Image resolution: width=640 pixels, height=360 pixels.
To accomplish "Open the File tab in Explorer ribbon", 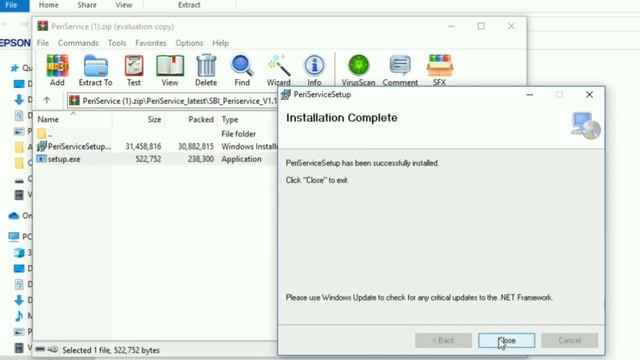I will point(12,5).
